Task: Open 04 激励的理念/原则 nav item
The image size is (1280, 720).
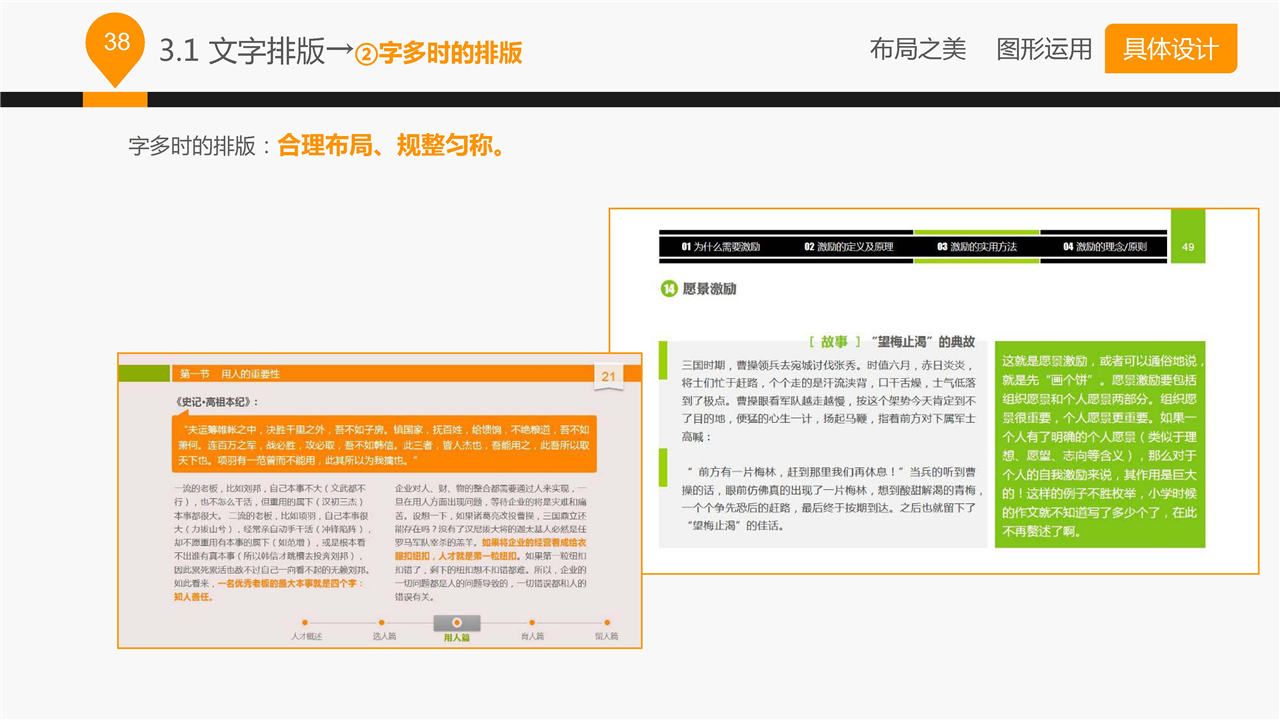Action: [1104, 246]
